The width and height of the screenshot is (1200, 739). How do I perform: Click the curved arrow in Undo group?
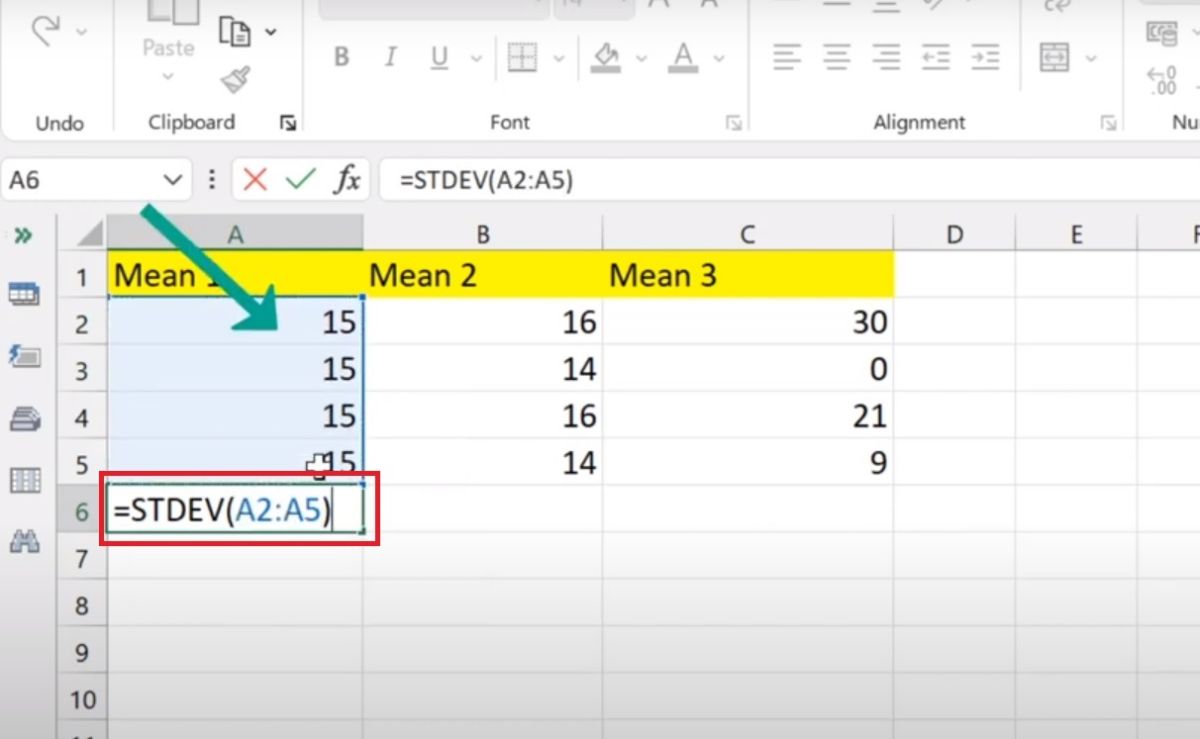(x=46, y=31)
